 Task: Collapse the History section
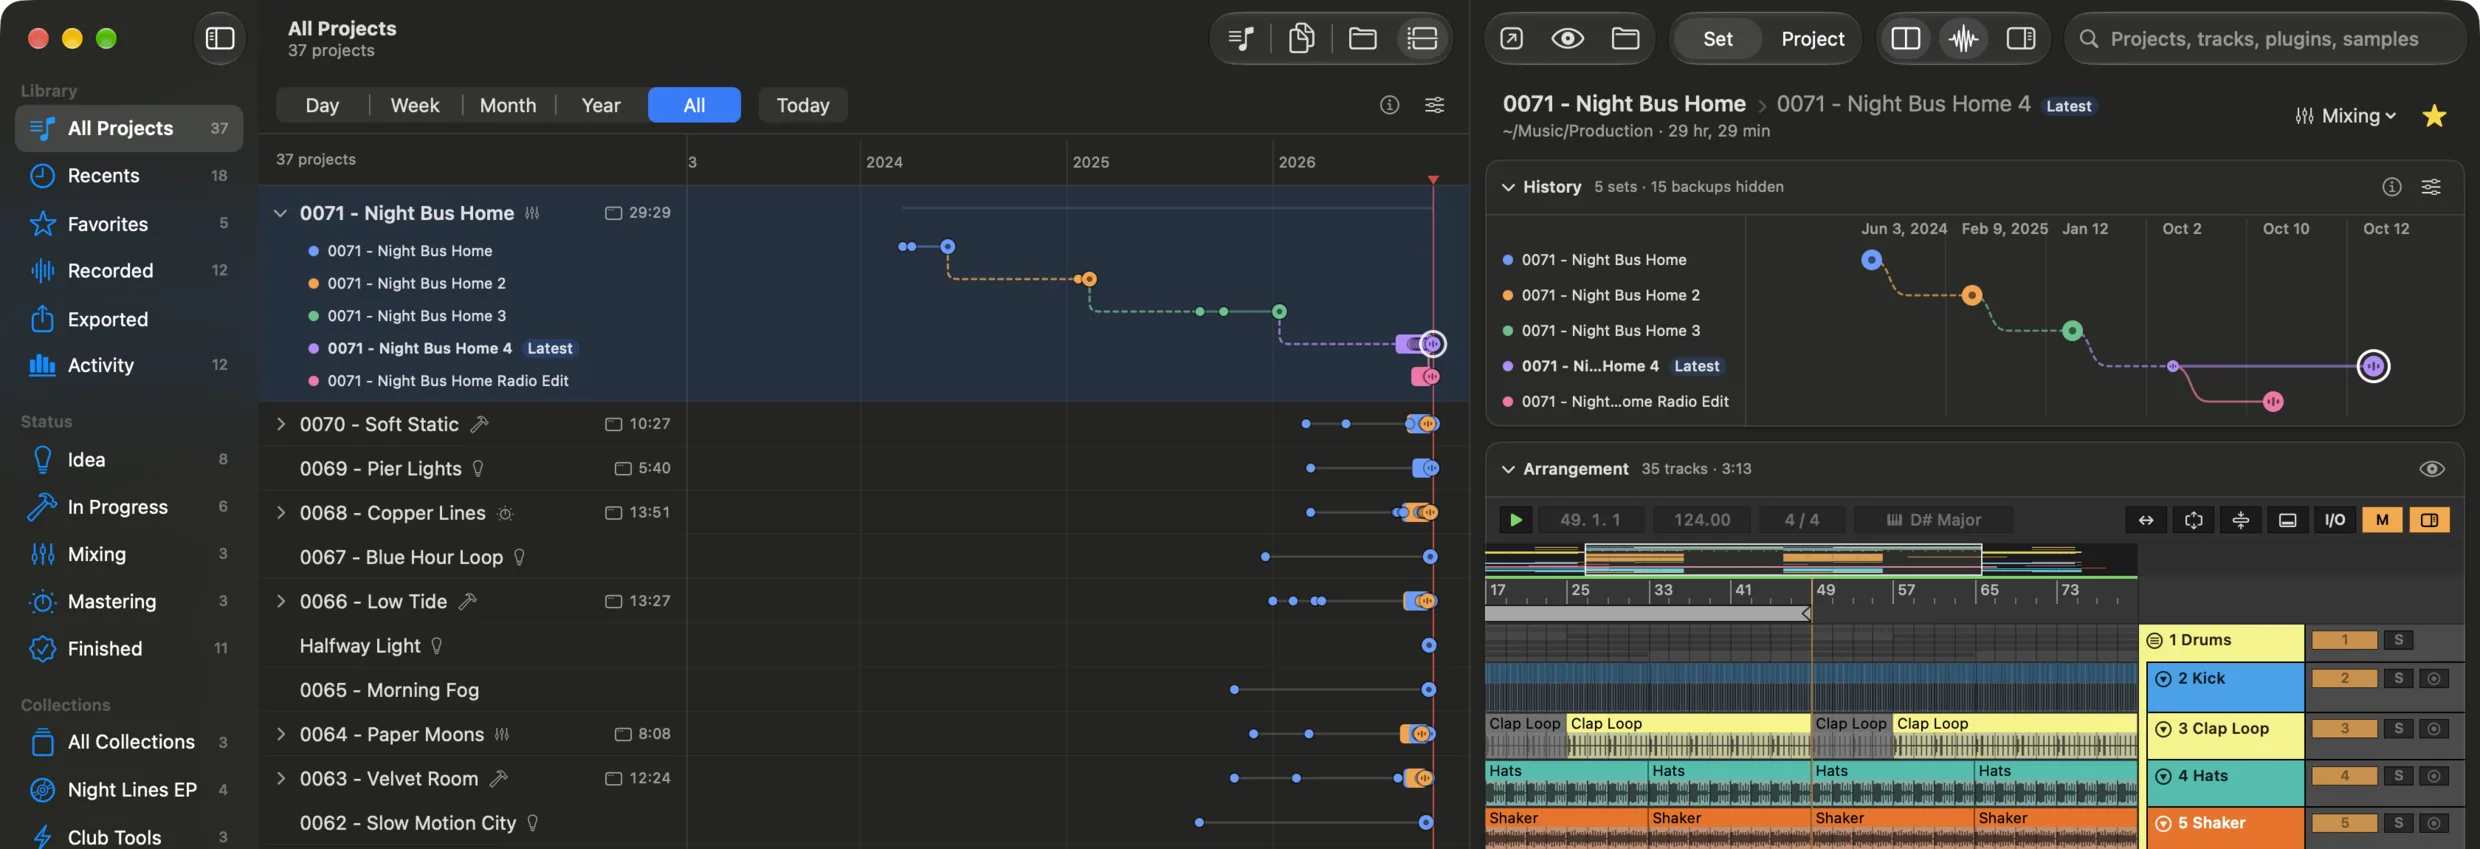[1507, 187]
